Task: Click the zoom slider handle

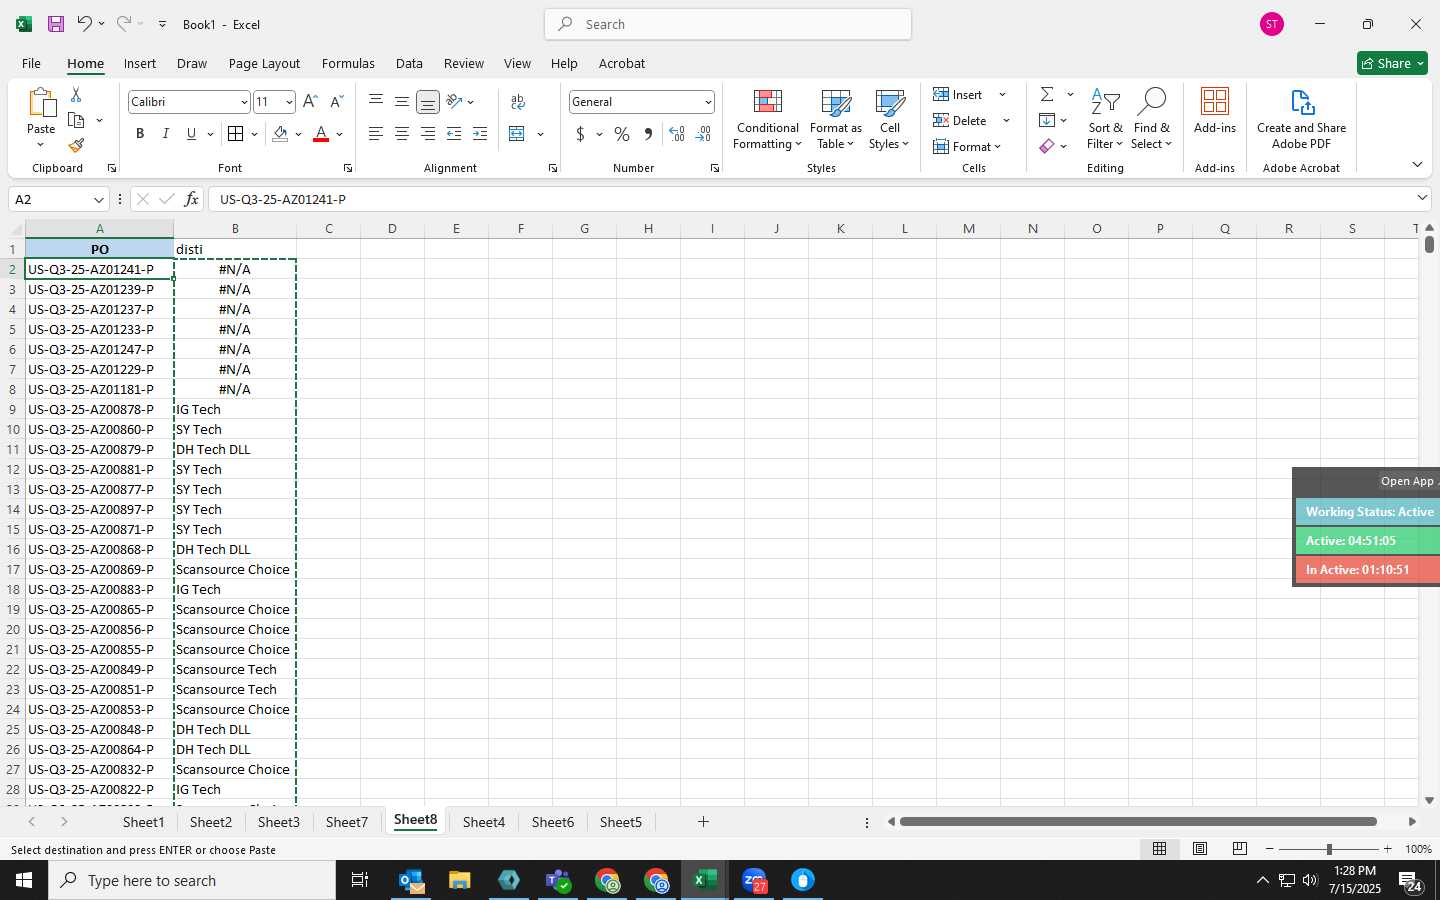Action: [x=1328, y=849]
